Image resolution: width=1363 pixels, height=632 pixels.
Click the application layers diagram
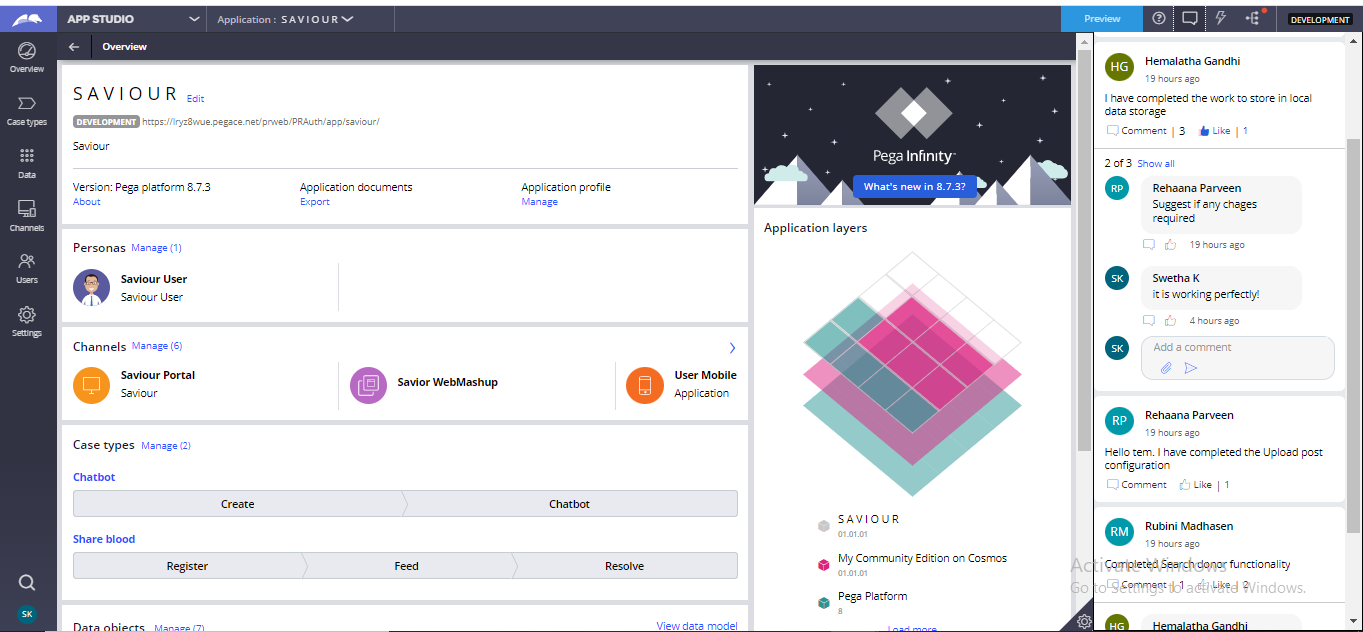pos(912,373)
